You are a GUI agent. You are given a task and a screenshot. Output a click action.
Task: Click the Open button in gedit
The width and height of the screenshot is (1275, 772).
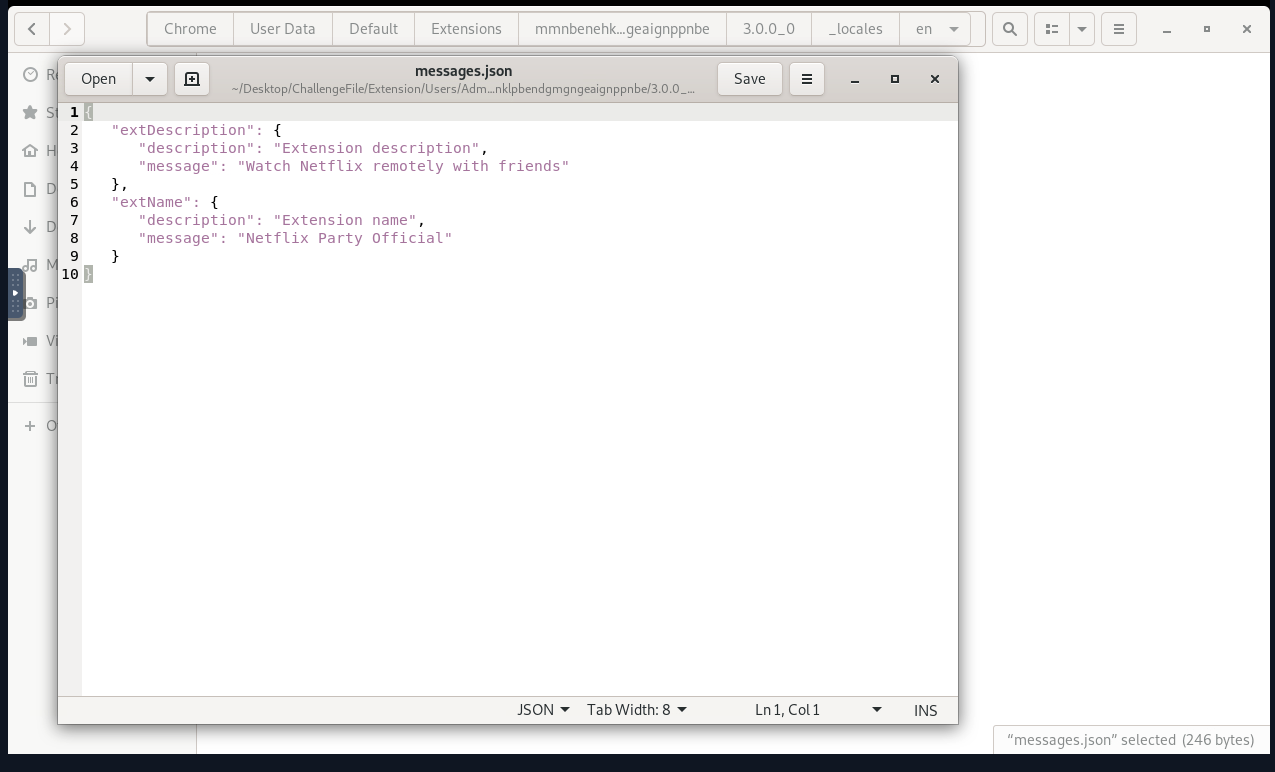[98, 79]
